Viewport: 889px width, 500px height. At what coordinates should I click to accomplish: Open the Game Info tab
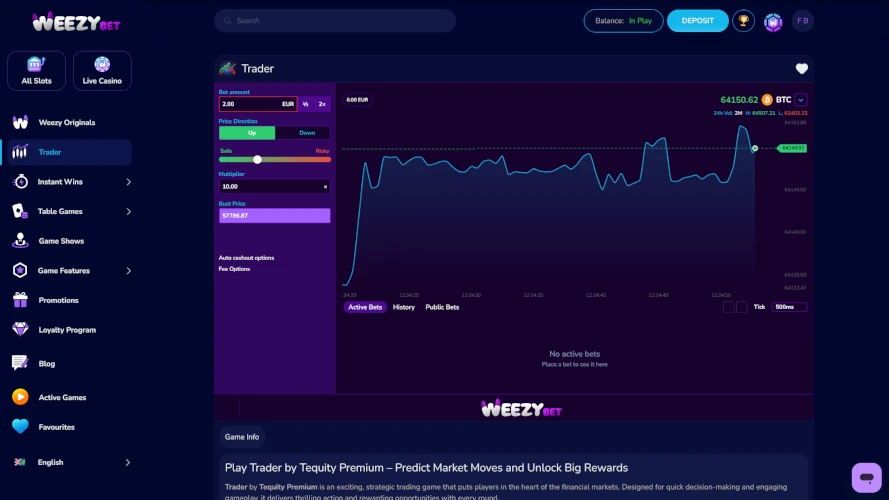coord(242,437)
